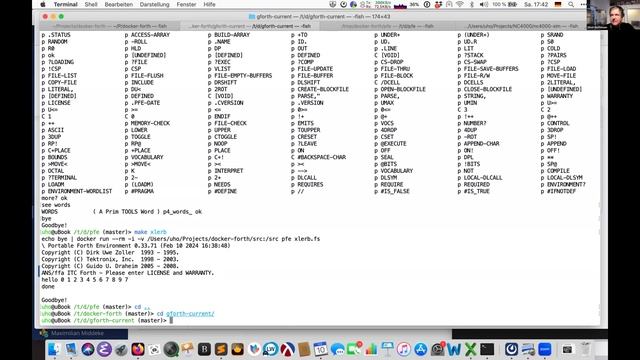
Task: Click 'FILE-SAVE-BUFFERS' word in listing
Action: click(x=491, y=69)
